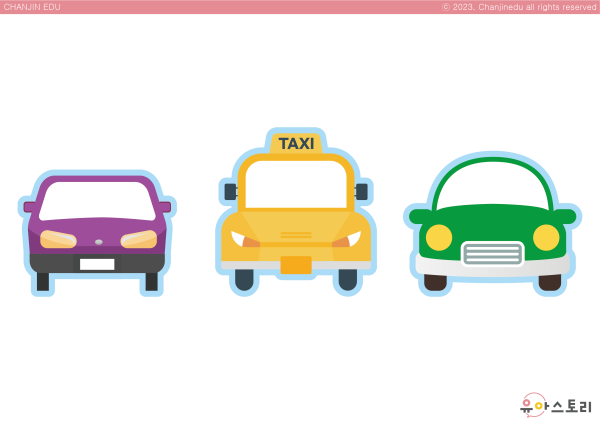Click the CHANJIN EDU header text
This screenshot has height=424, width=600.
tap(32, 7)
